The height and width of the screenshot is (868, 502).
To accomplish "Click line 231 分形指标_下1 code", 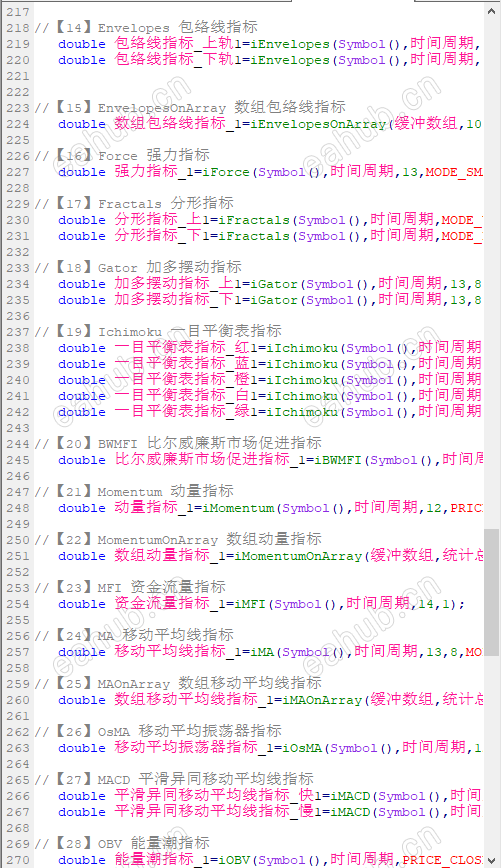I will (270, 236).
